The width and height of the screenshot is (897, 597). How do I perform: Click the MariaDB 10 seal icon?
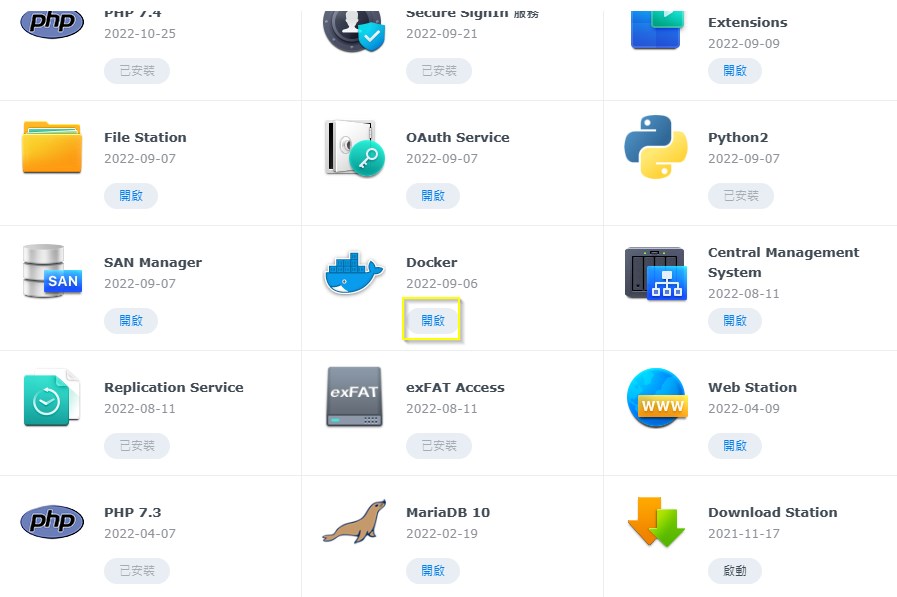pyautogui.click(x=354, y=522)
